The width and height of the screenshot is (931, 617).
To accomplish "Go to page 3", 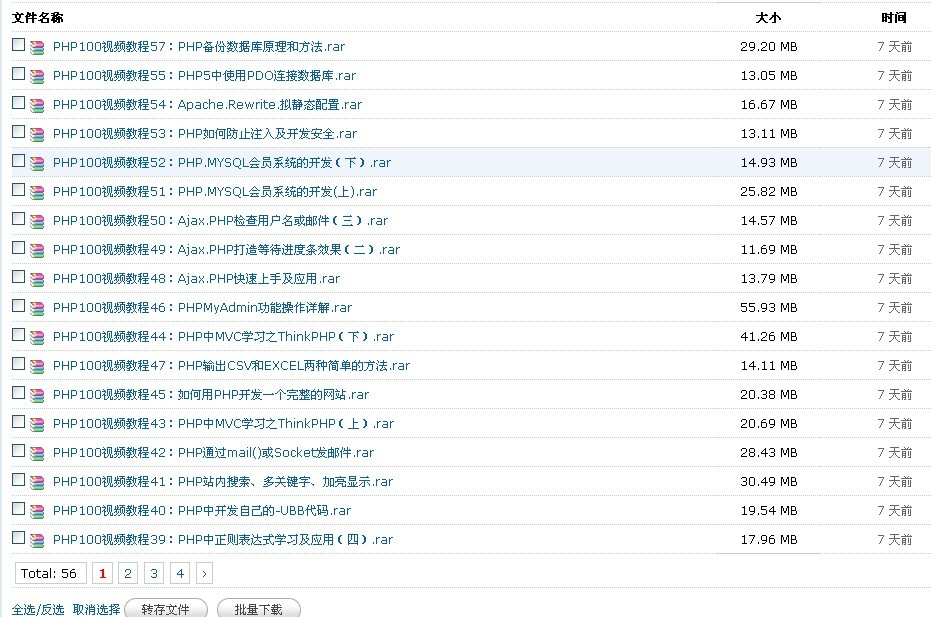I will tap(154, 573).
